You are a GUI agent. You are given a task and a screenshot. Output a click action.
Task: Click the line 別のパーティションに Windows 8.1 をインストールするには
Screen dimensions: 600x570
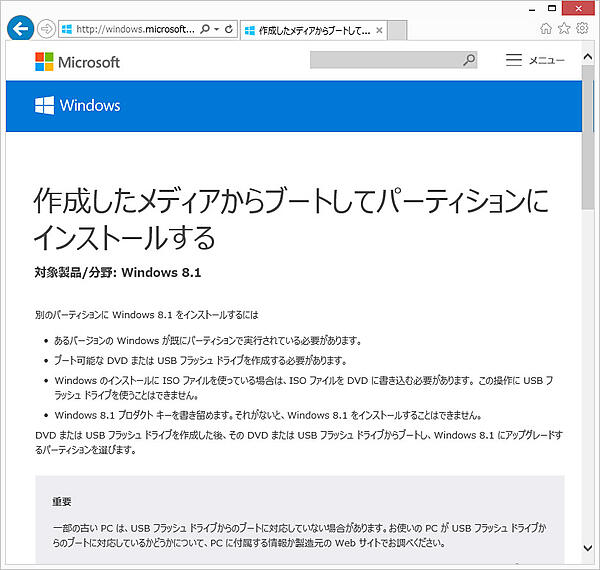point(147,315)
